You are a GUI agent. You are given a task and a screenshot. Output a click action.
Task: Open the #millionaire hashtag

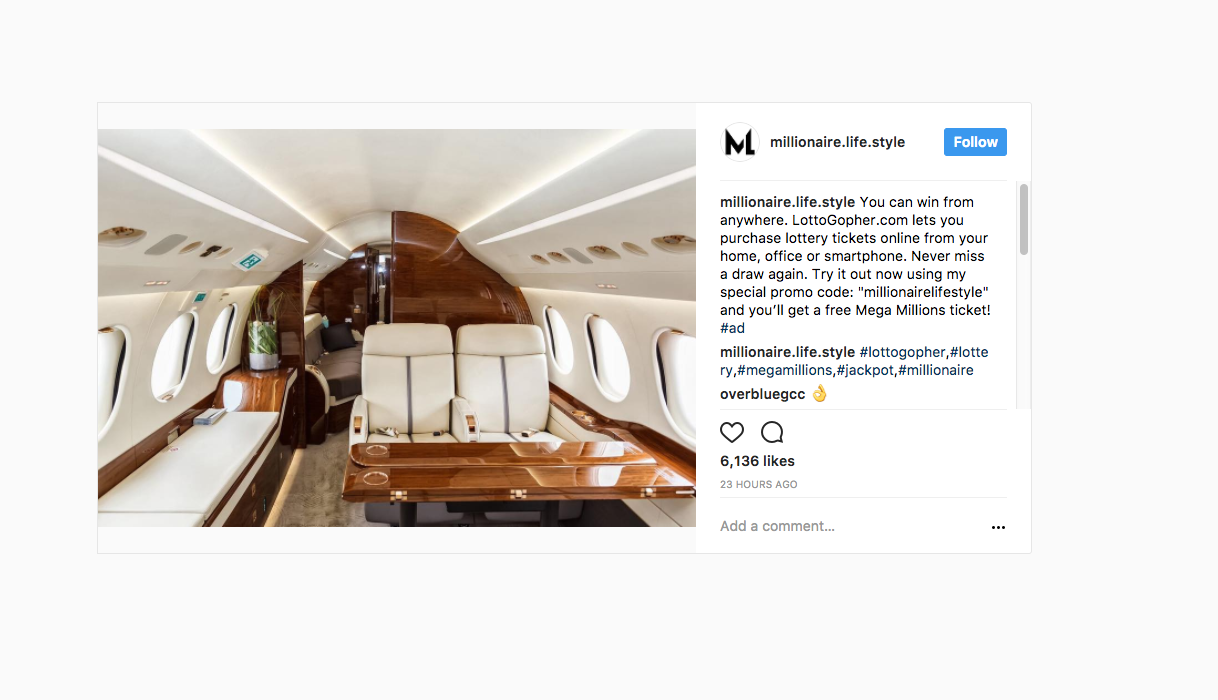[936, 370]
